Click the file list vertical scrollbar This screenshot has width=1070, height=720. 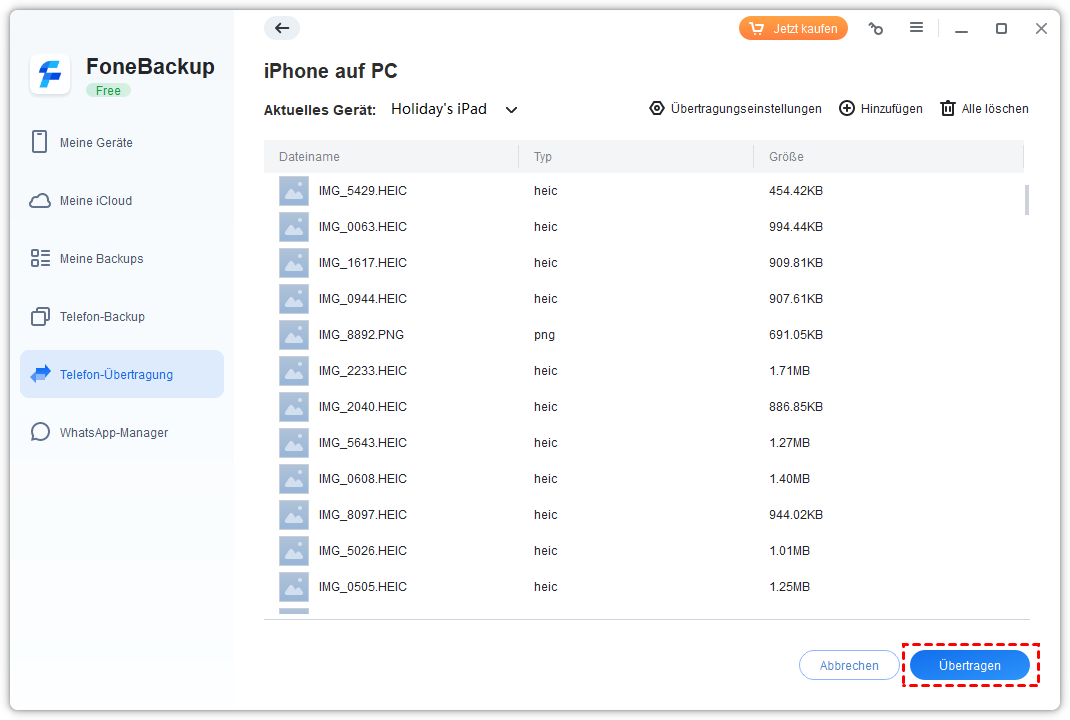point(1026,199)
